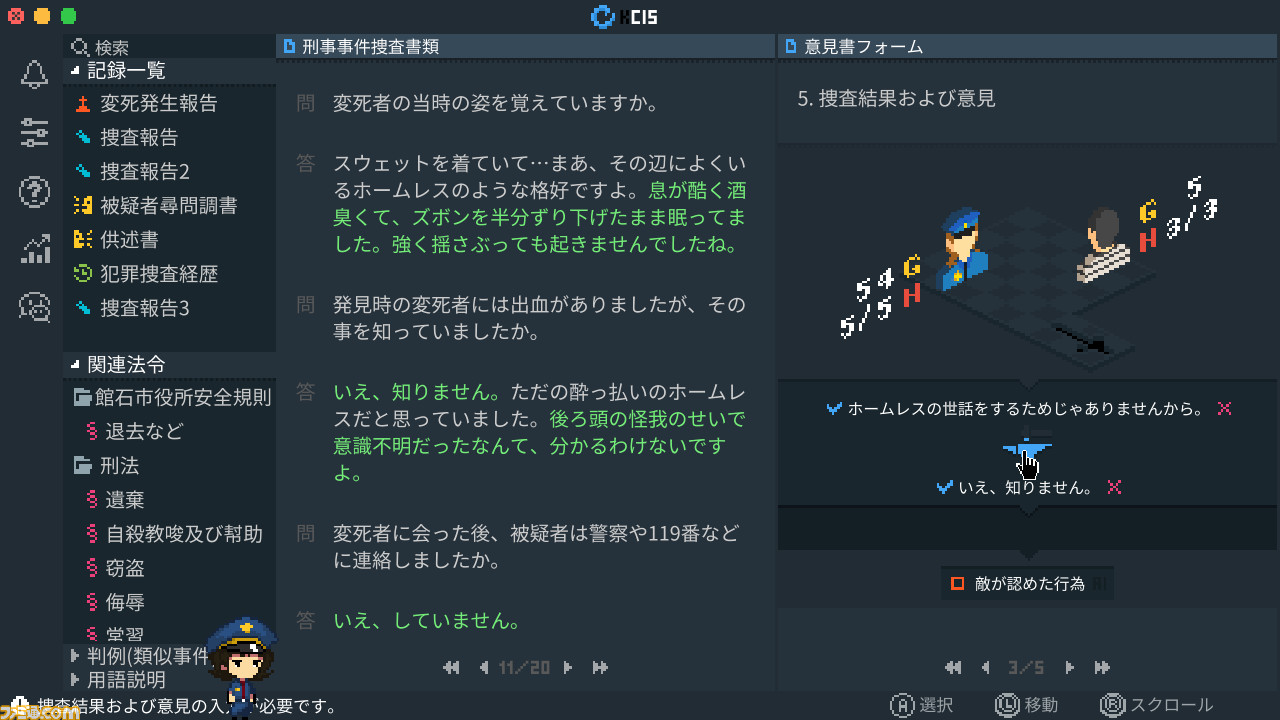Image resolution: width=1280 pixels, height=720 pixels.
Task: Open the help question mark icon
Action: (x=34, y=191)
